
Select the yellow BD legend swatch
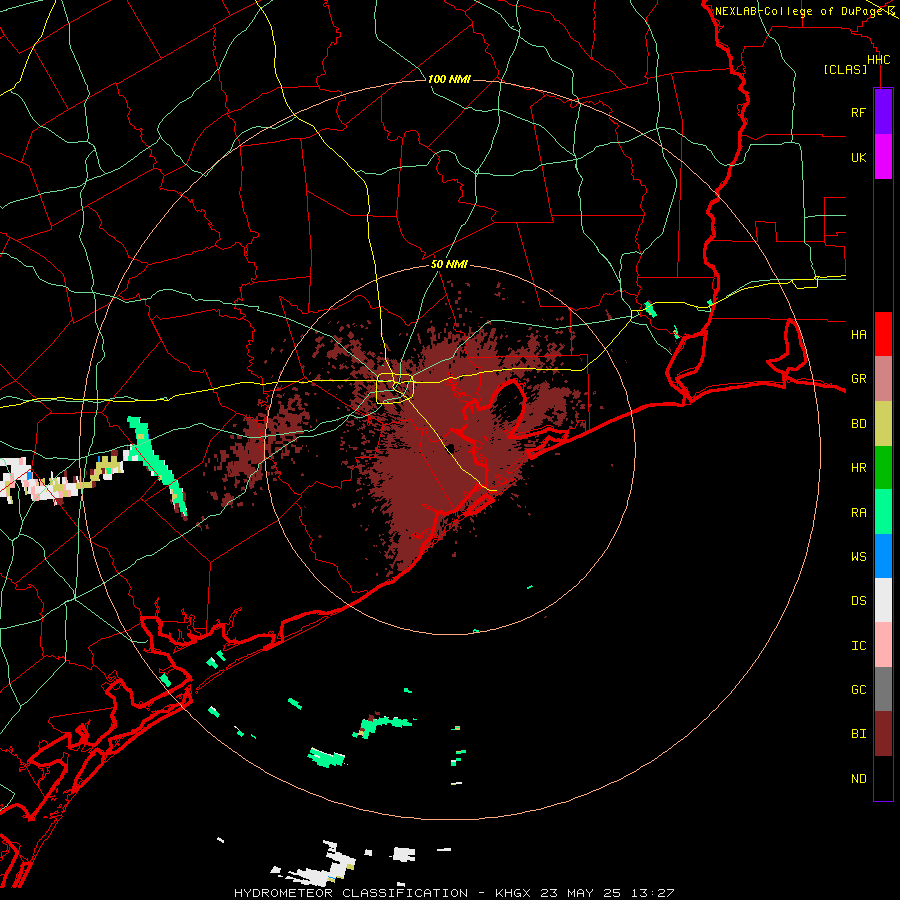[x=883, y=424]
